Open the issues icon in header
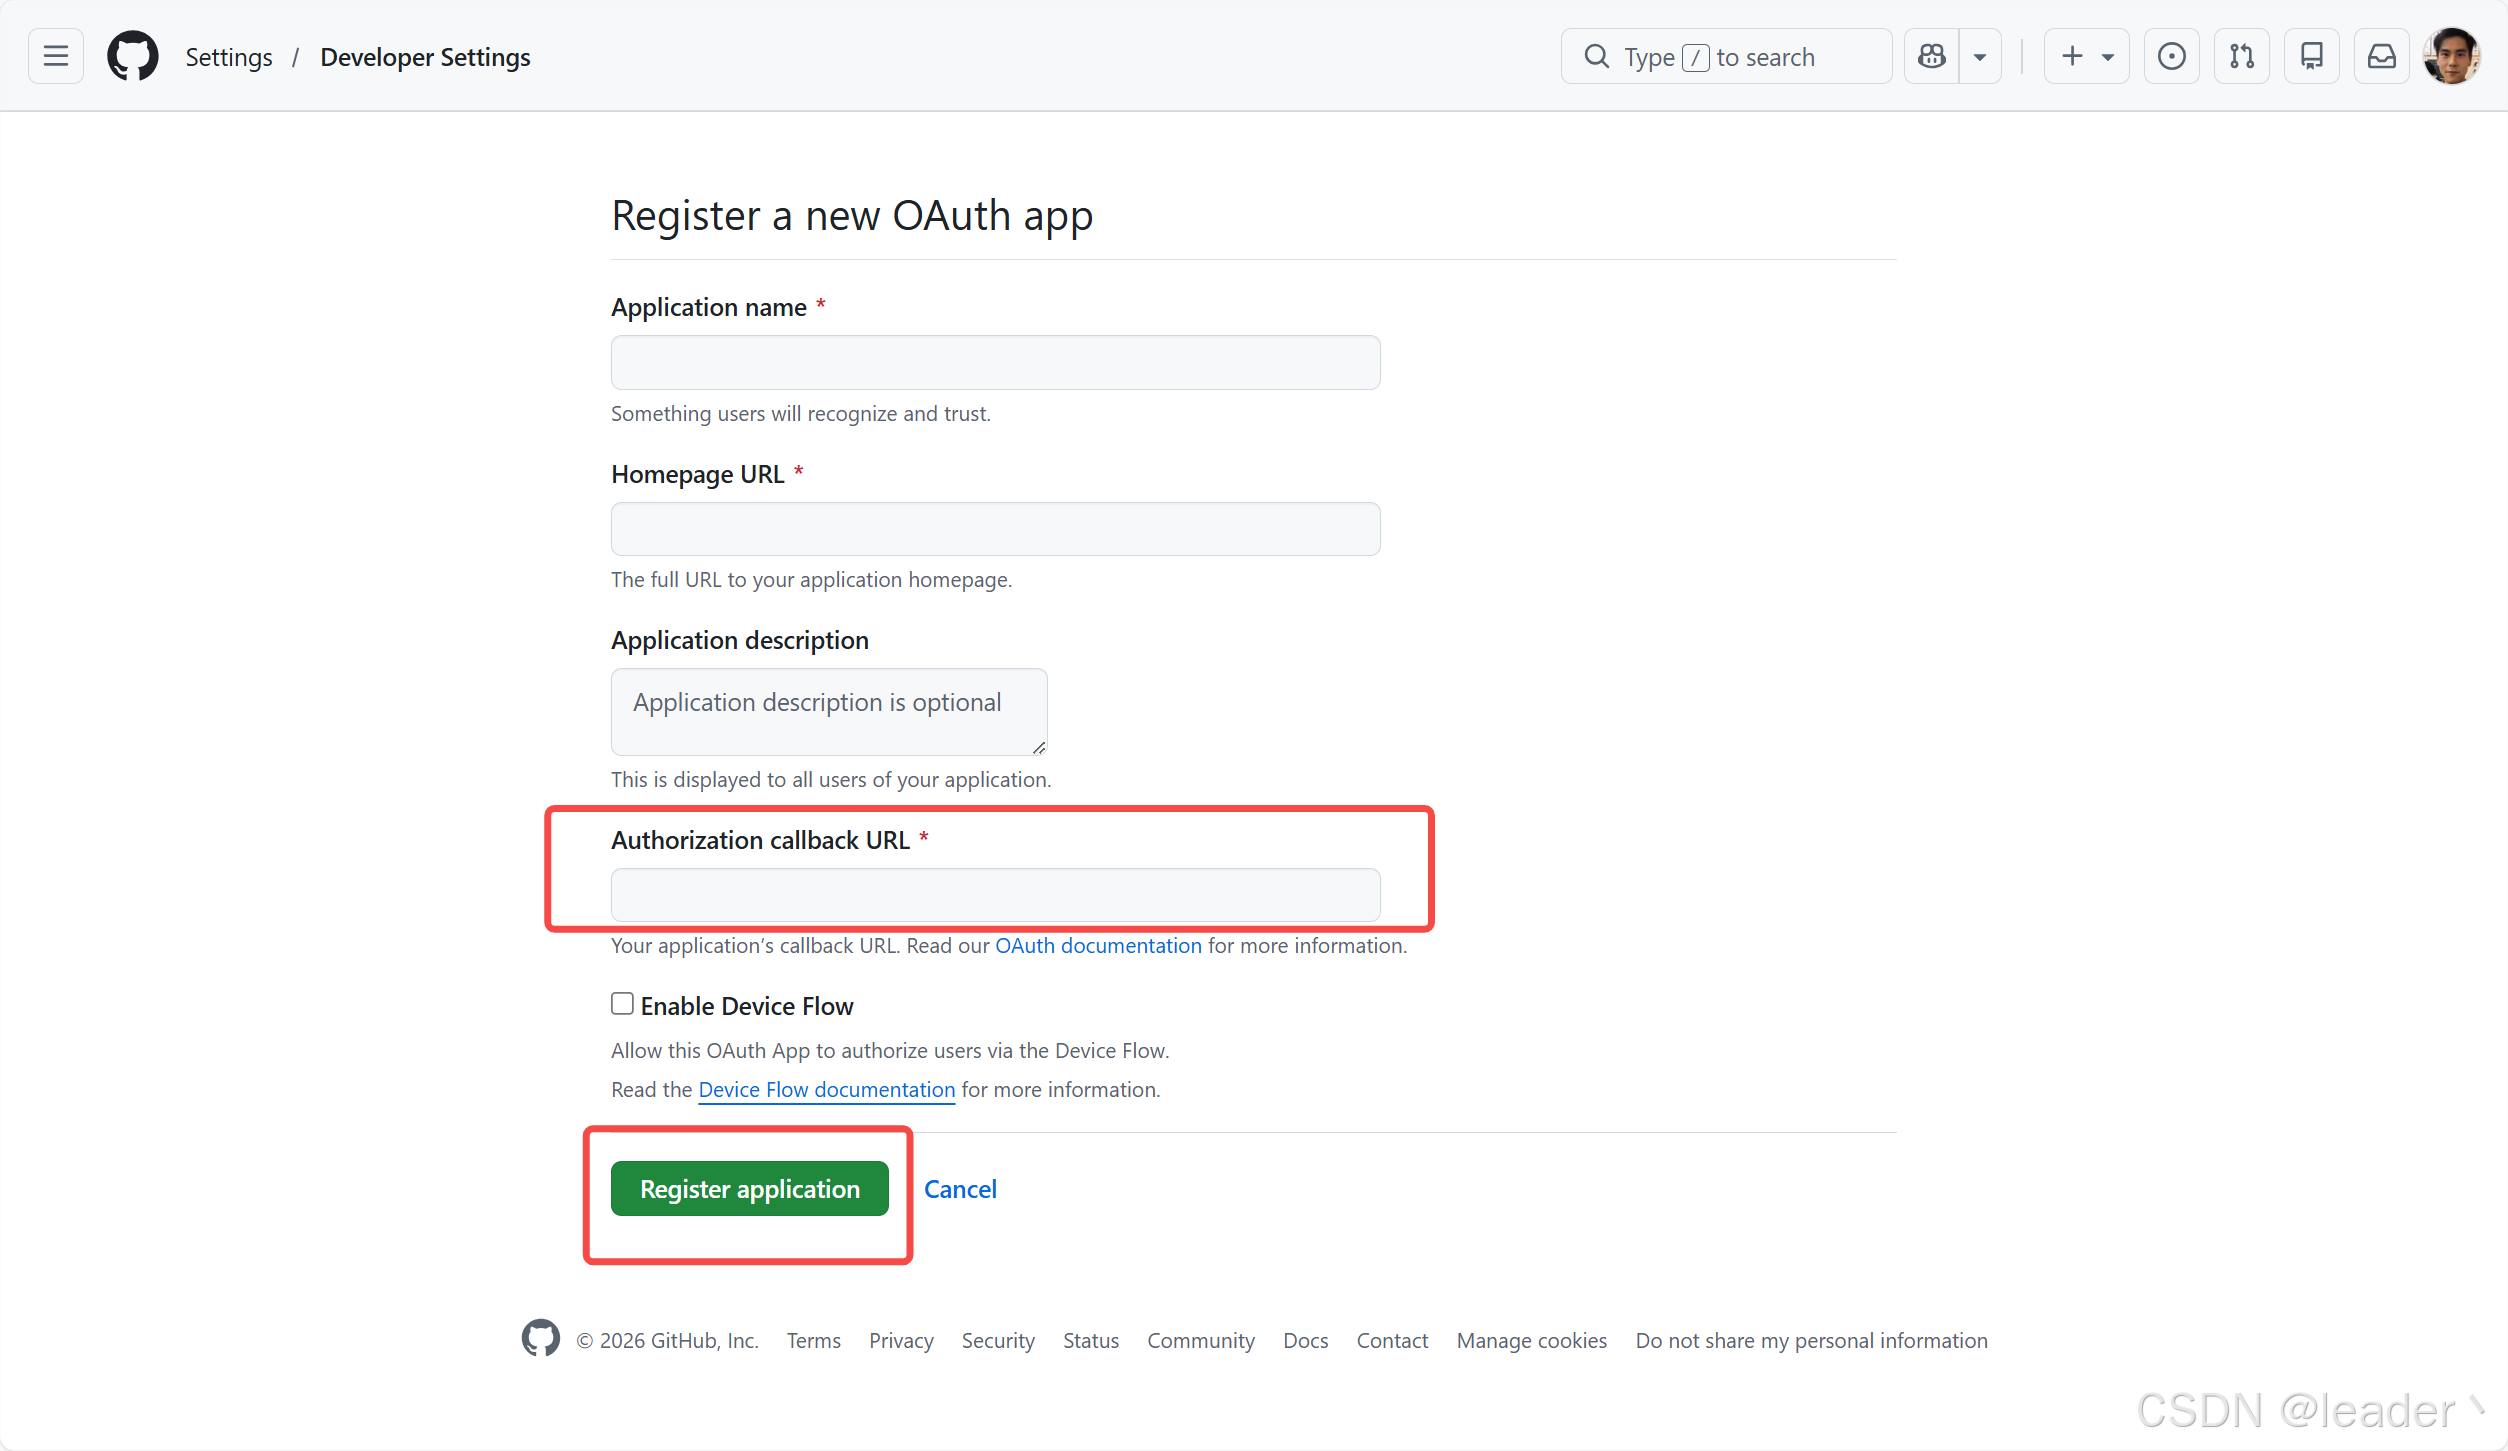Viewport: 2508px width, 1451px height. click(x=2171, y=56)
